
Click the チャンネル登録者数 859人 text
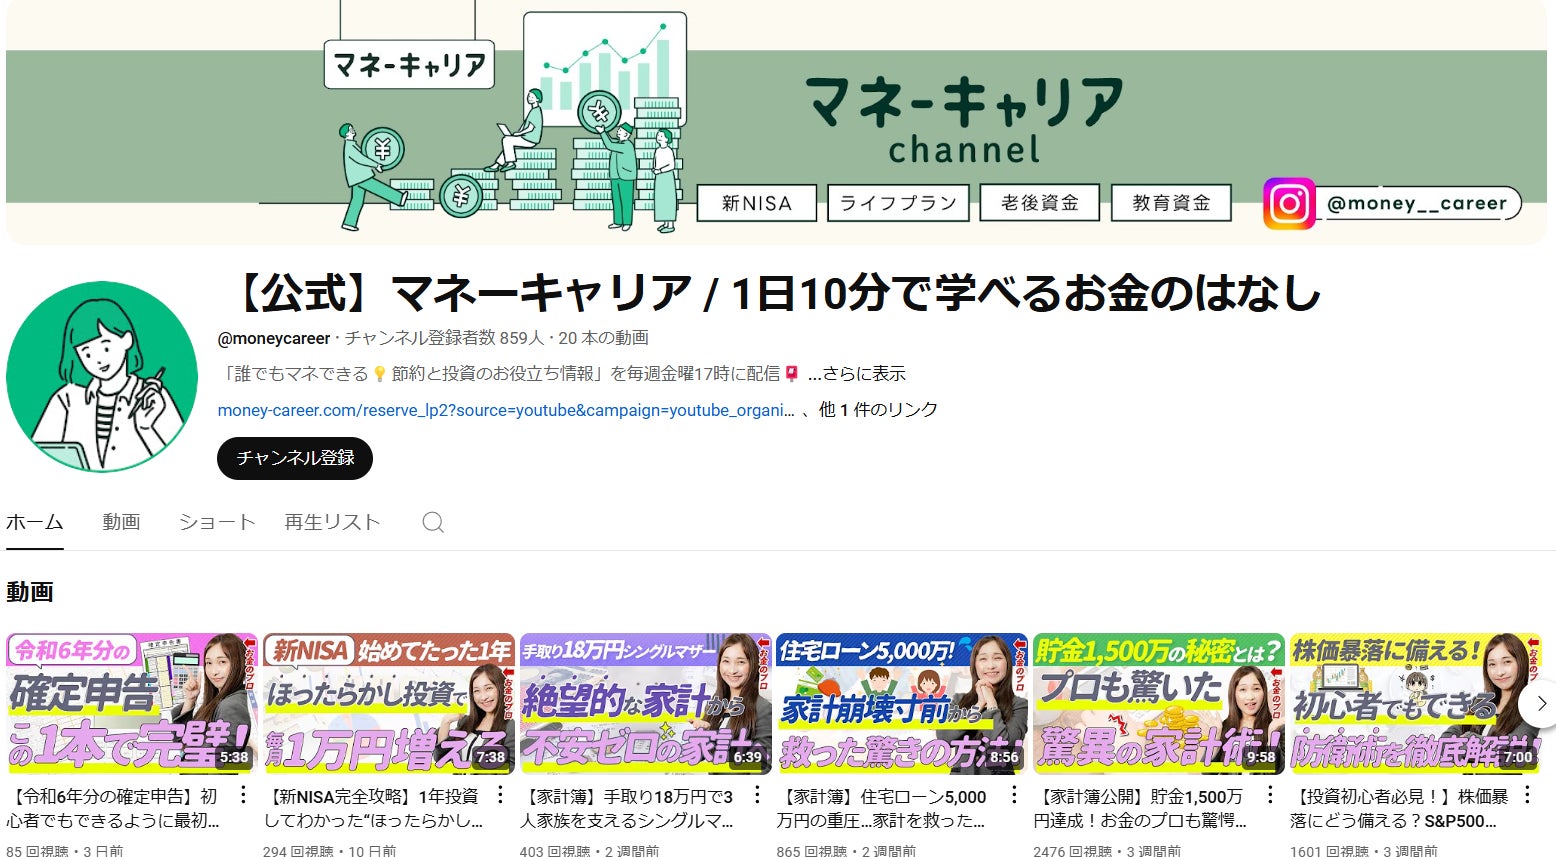(x=444, y=338)
